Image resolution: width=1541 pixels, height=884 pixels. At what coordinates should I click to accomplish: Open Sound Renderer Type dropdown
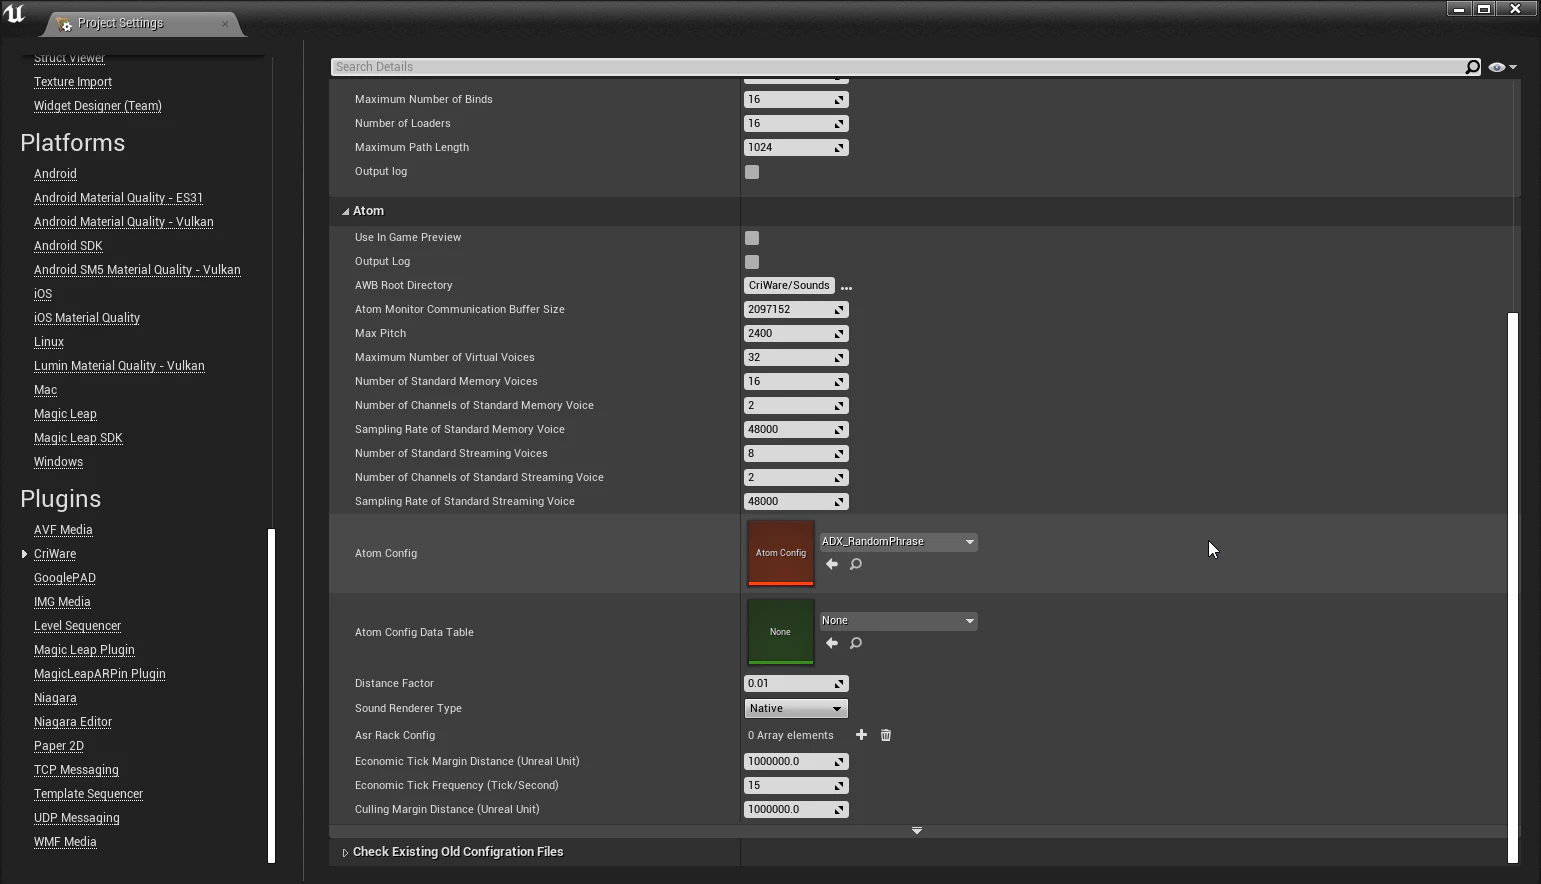796,709
